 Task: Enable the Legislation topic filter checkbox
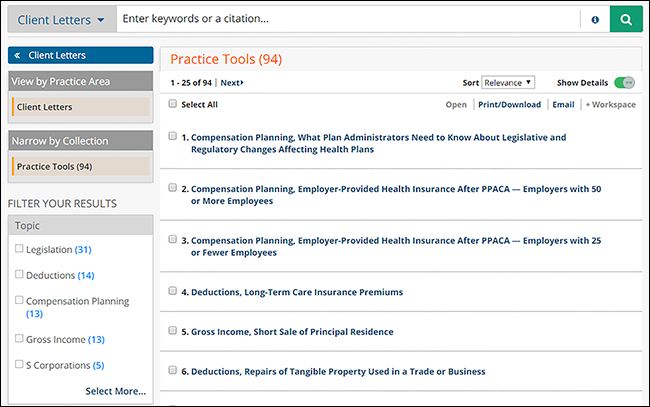[x=19, y=248]
